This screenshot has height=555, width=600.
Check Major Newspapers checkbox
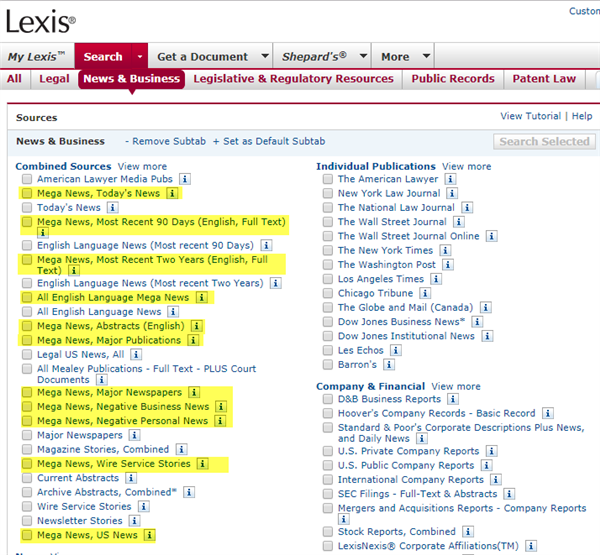(x=27, y=435)
